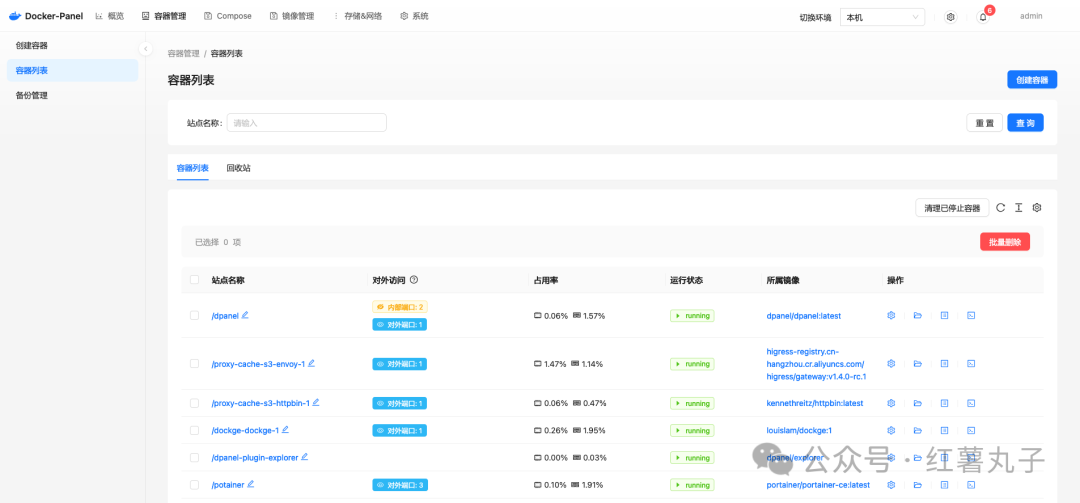Click running status of /dockge-dockge-1

692,430
